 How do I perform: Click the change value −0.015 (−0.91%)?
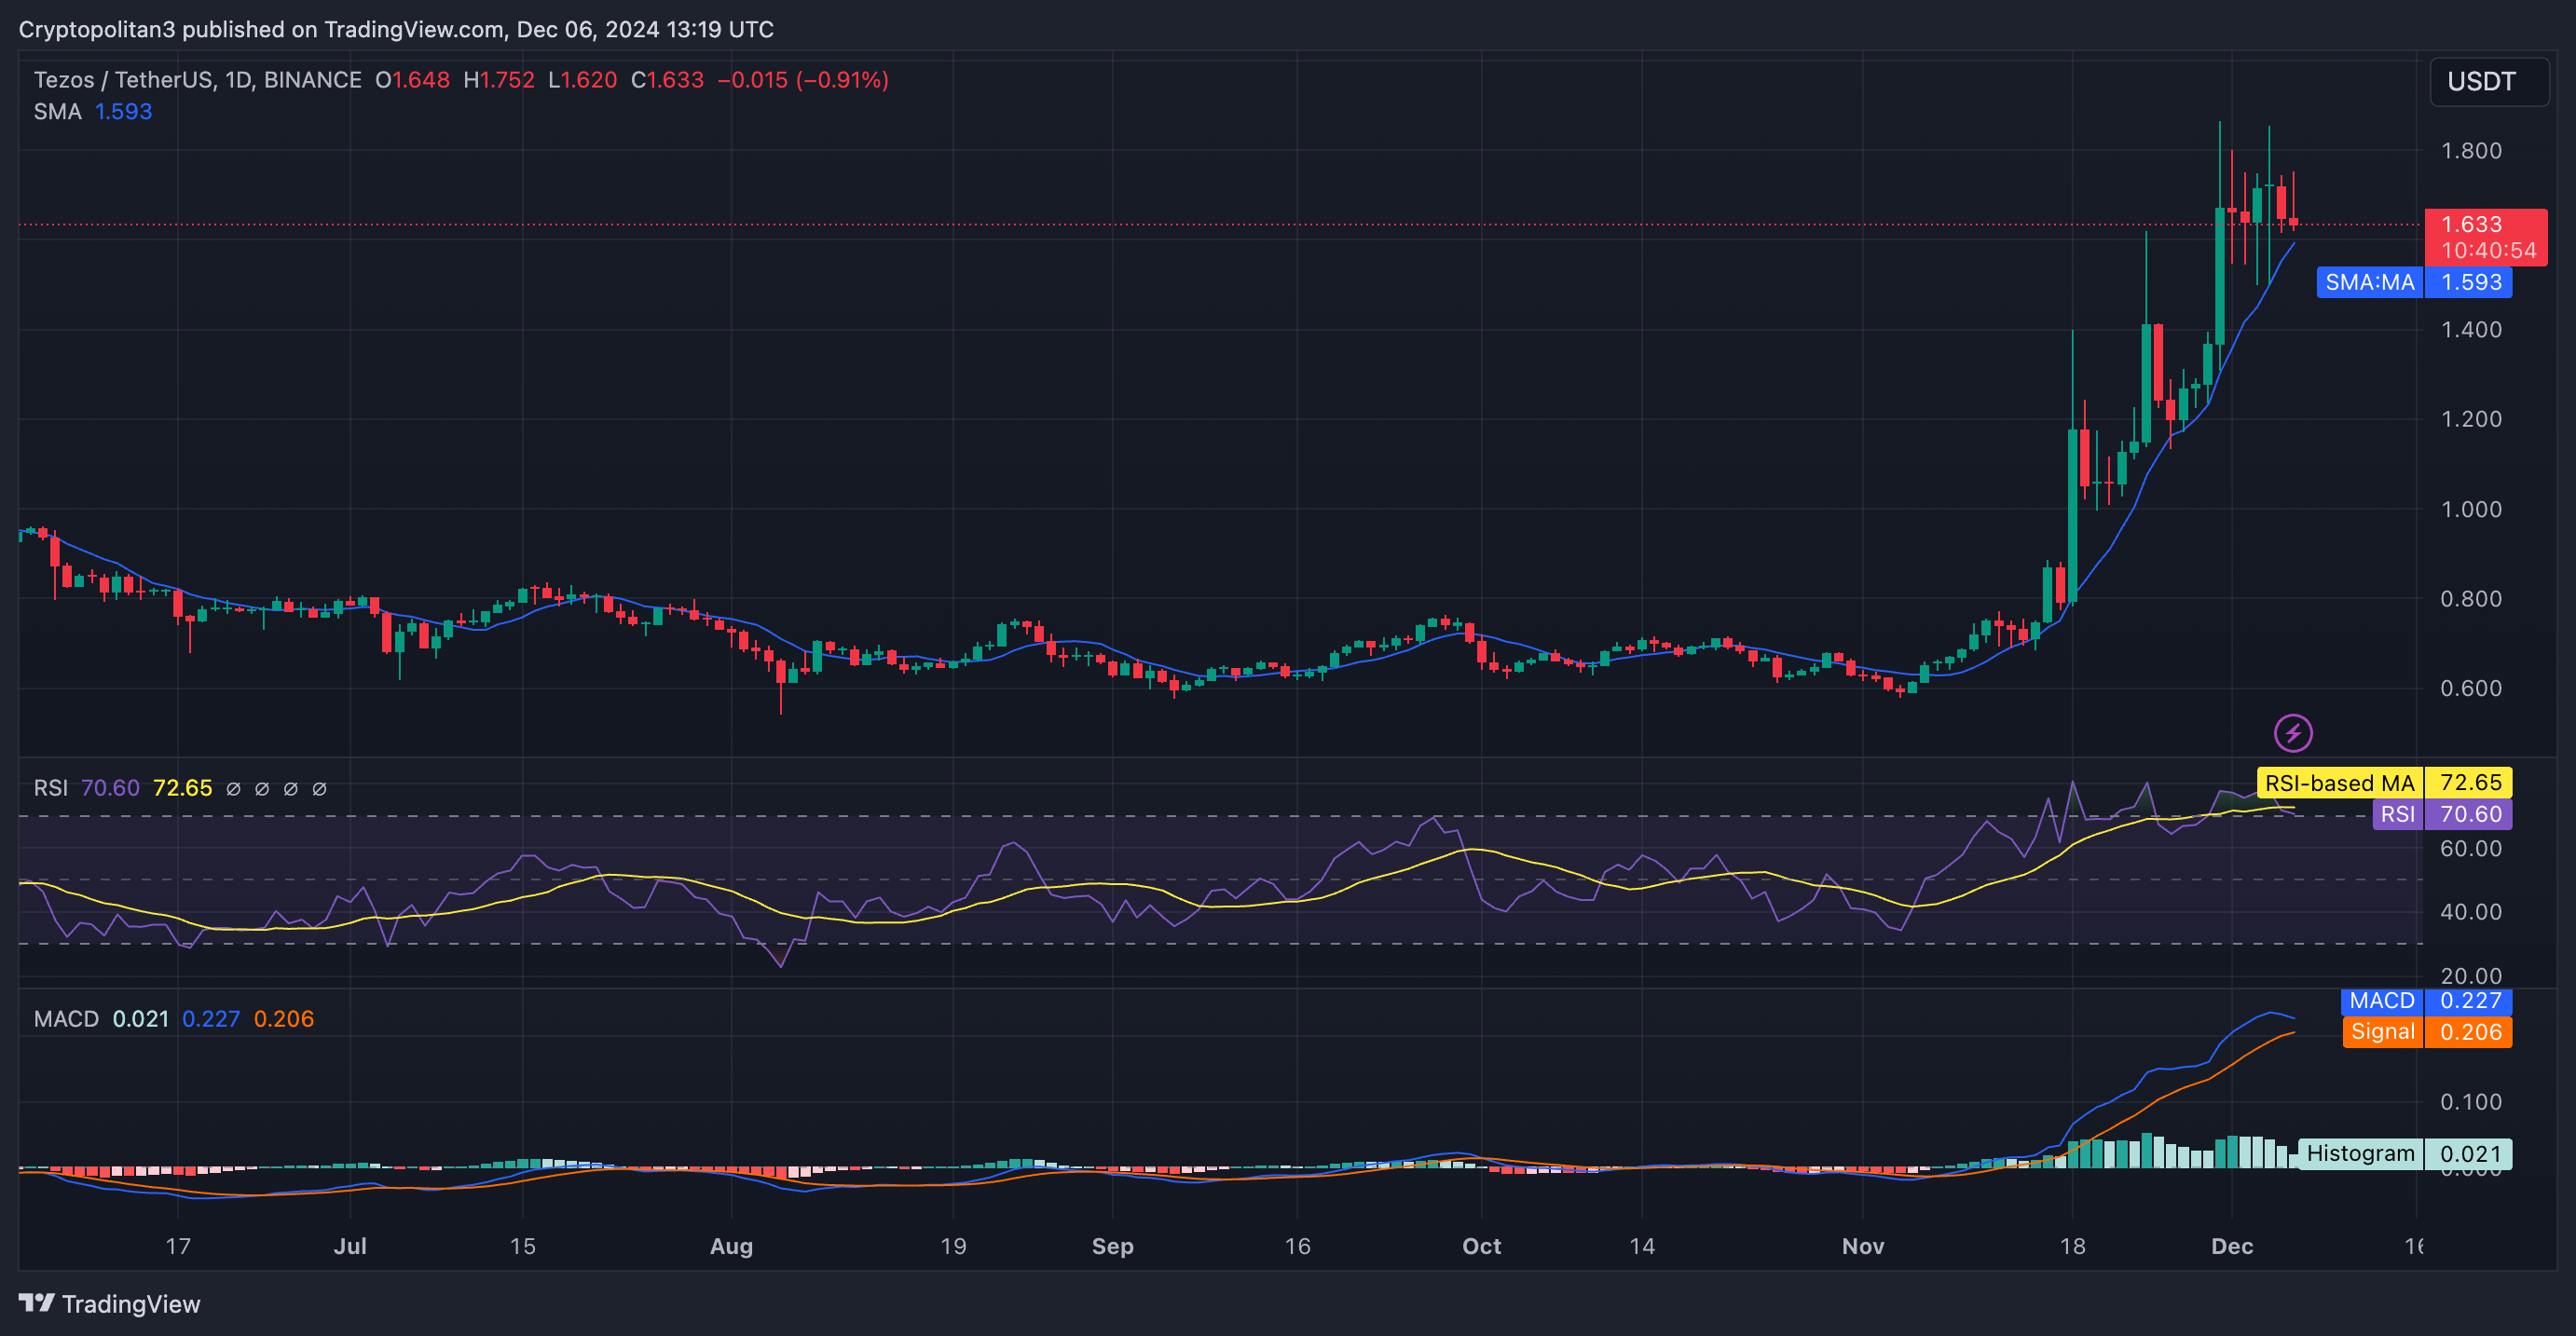[x=803, y=80]
